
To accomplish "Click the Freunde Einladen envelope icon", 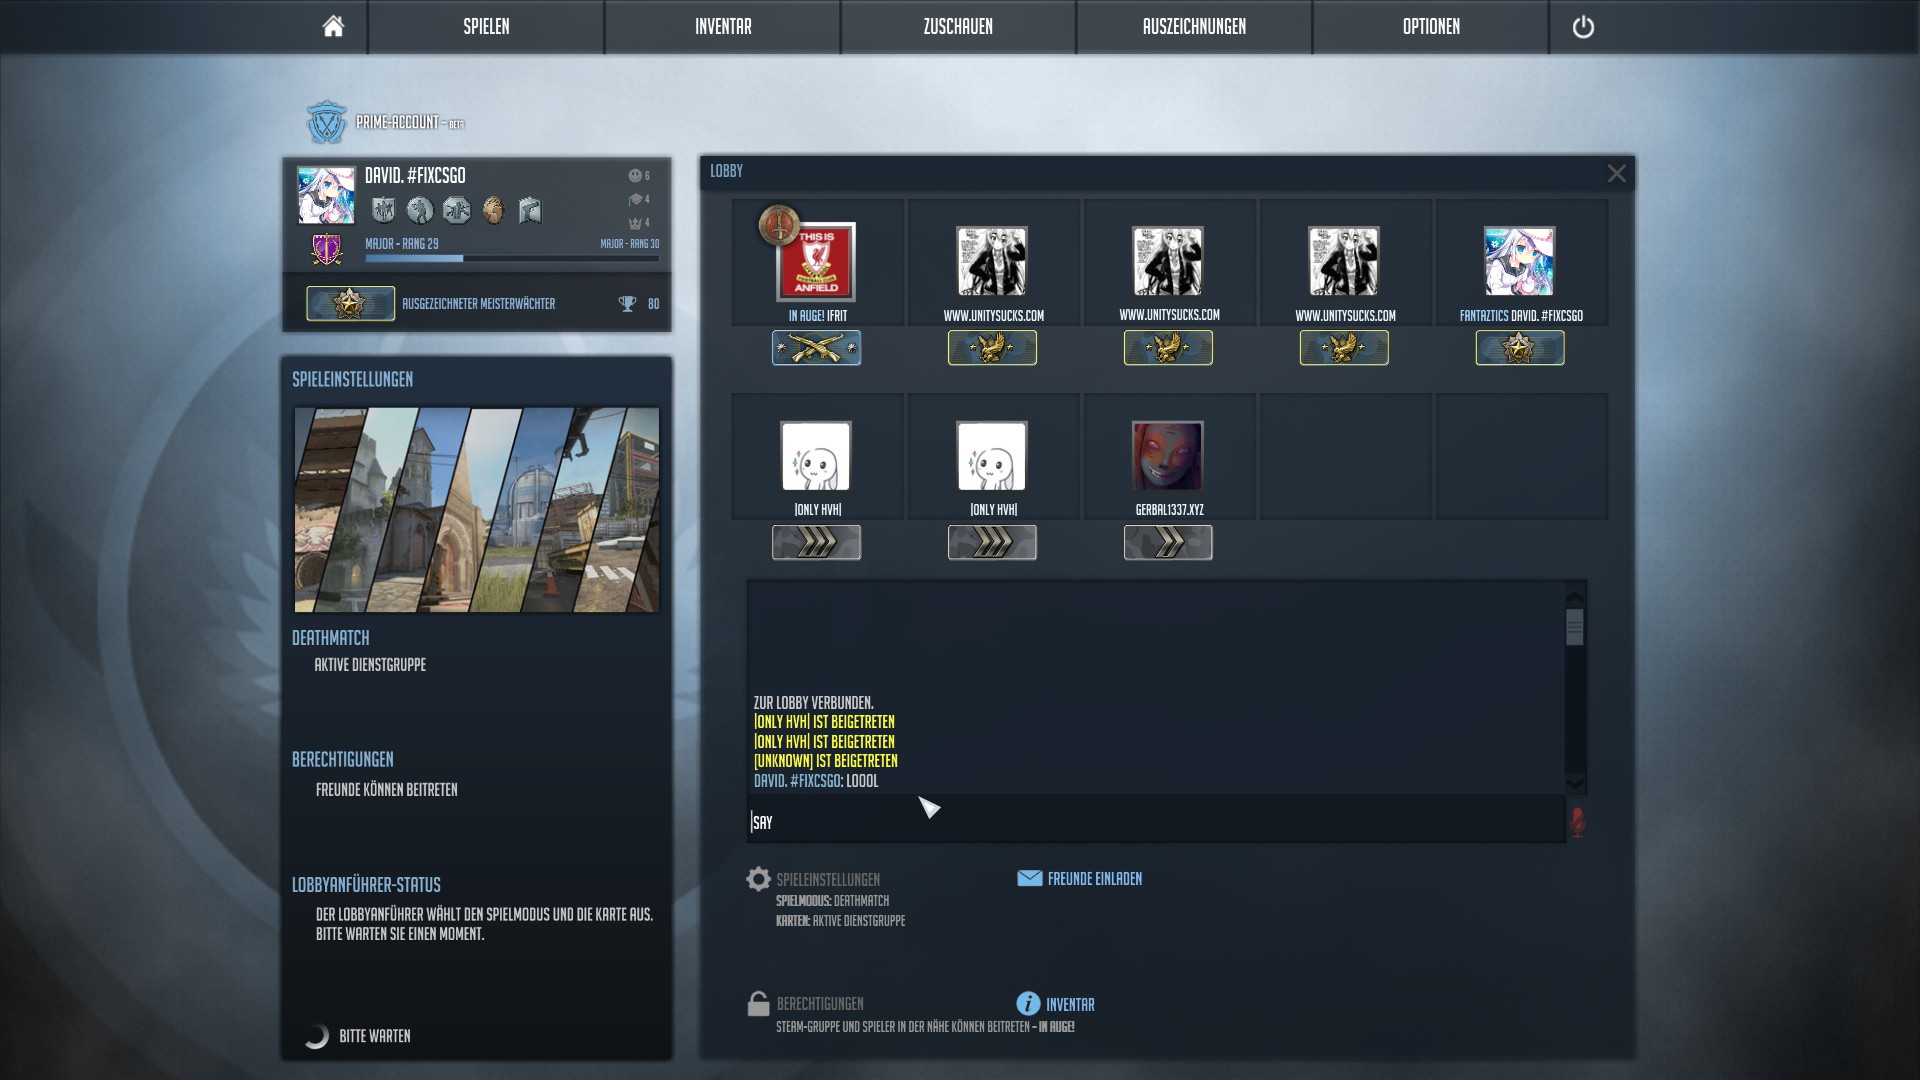I will coord(1029,878).
